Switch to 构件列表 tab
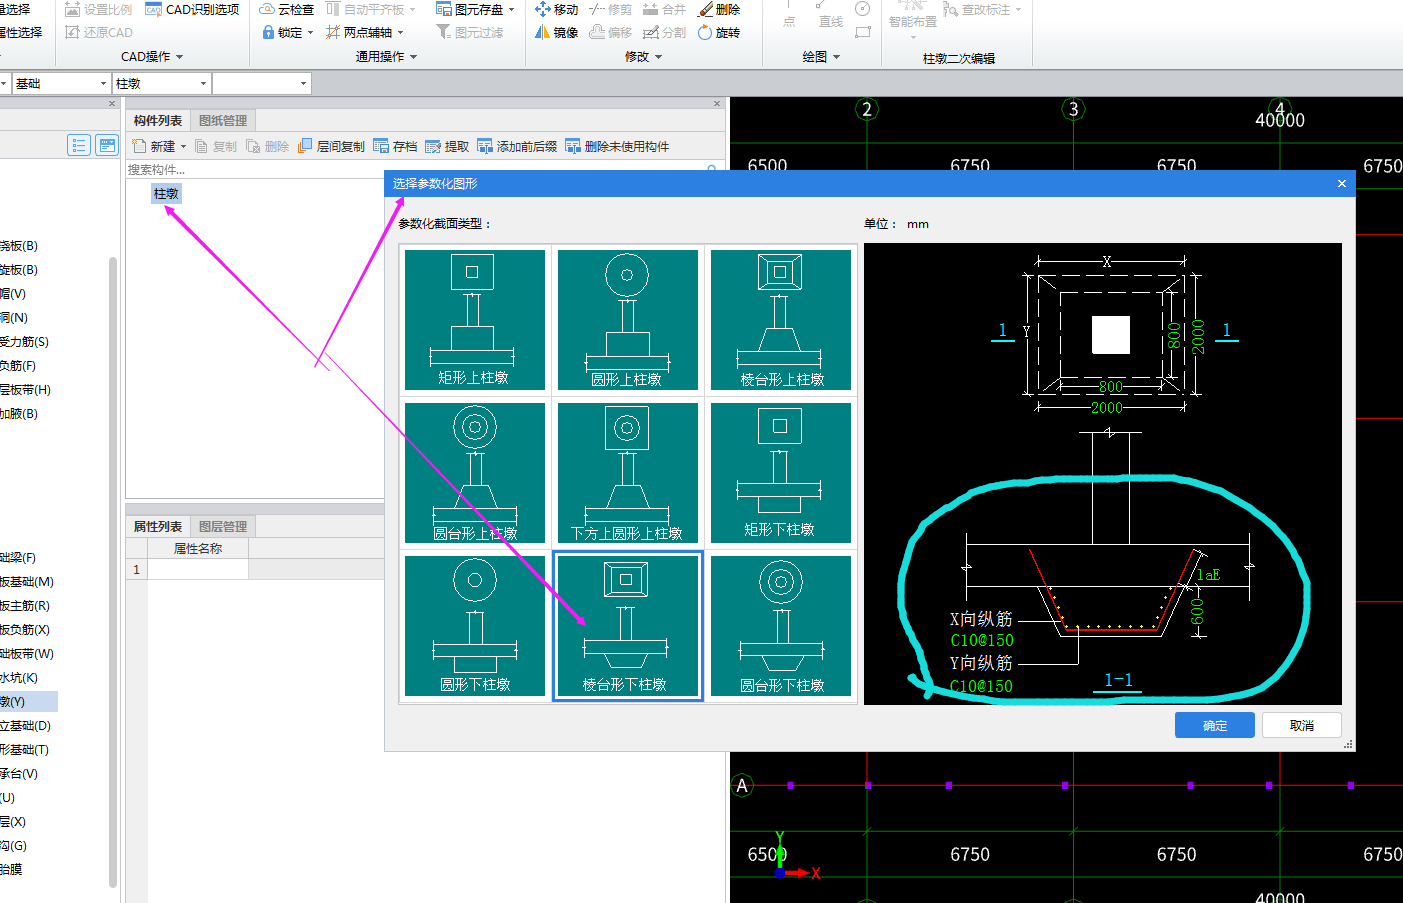The height and width of the screenshot is (903, 1403). pos(158,121)
